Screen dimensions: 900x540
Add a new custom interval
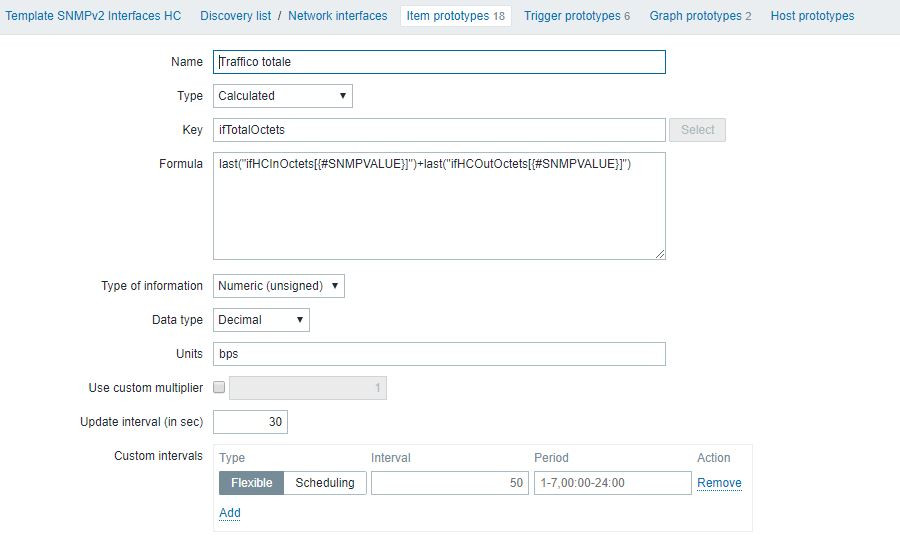pos(230,513)
